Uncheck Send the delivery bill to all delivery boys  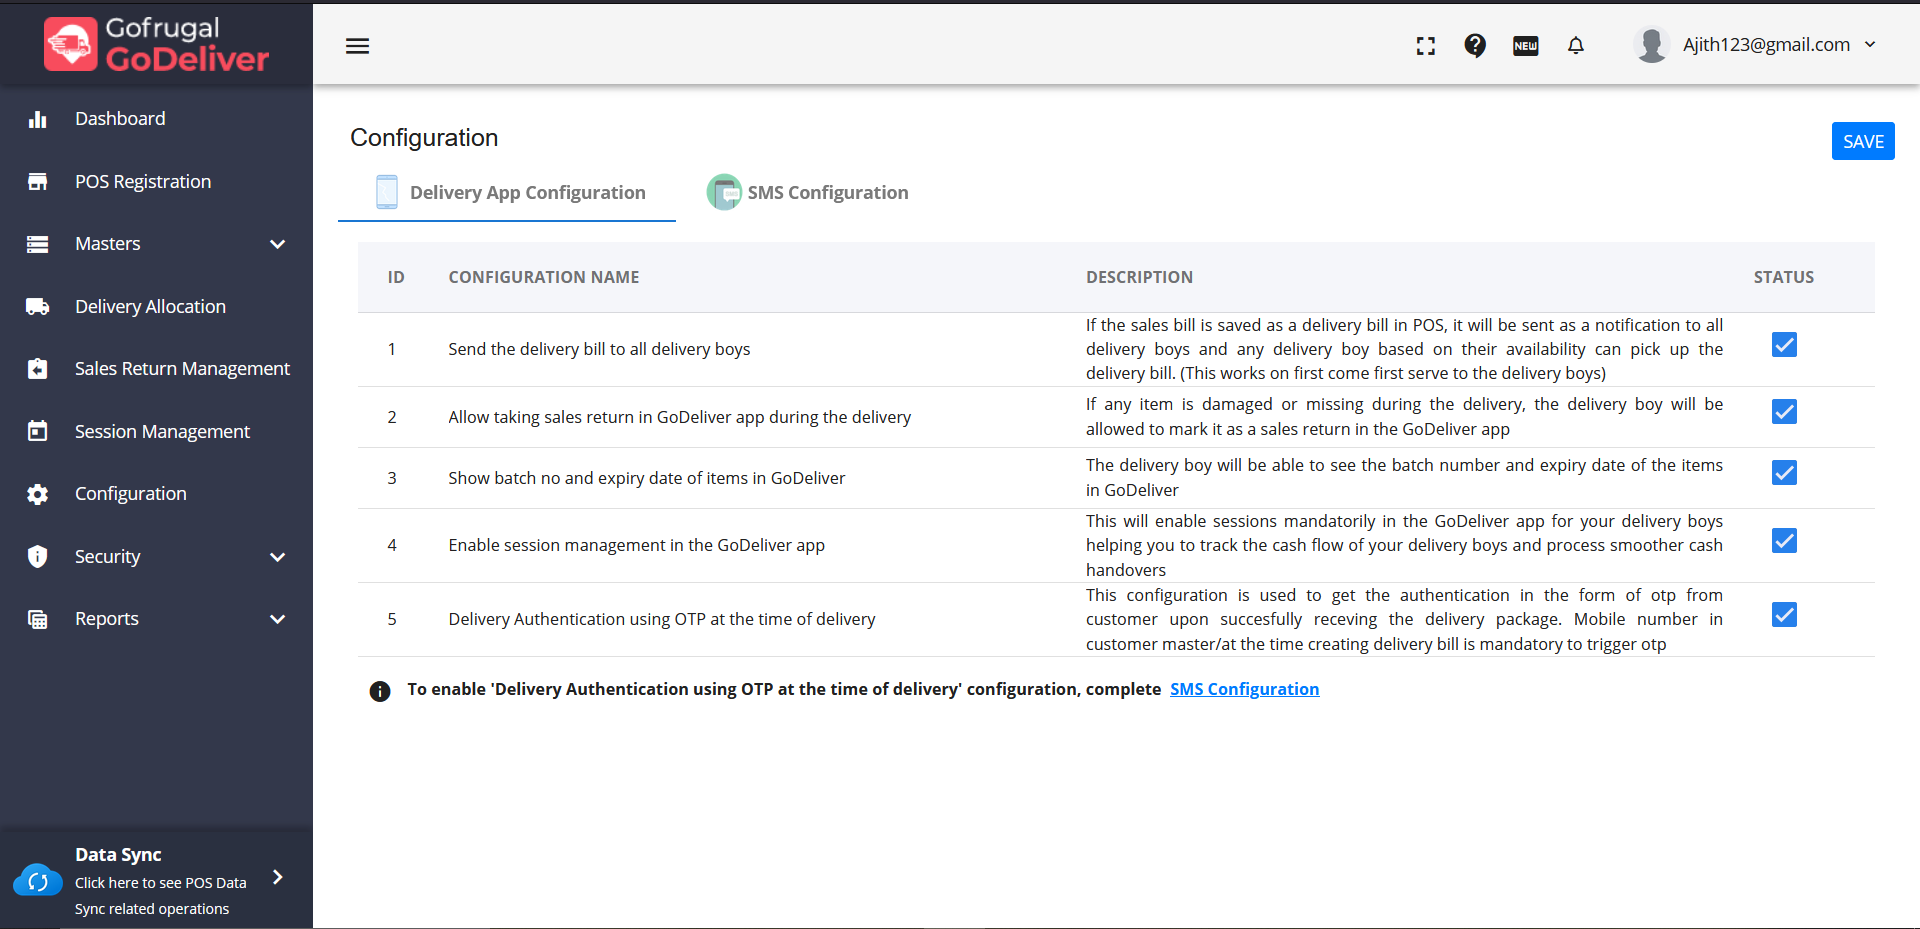pos(1784,345)
